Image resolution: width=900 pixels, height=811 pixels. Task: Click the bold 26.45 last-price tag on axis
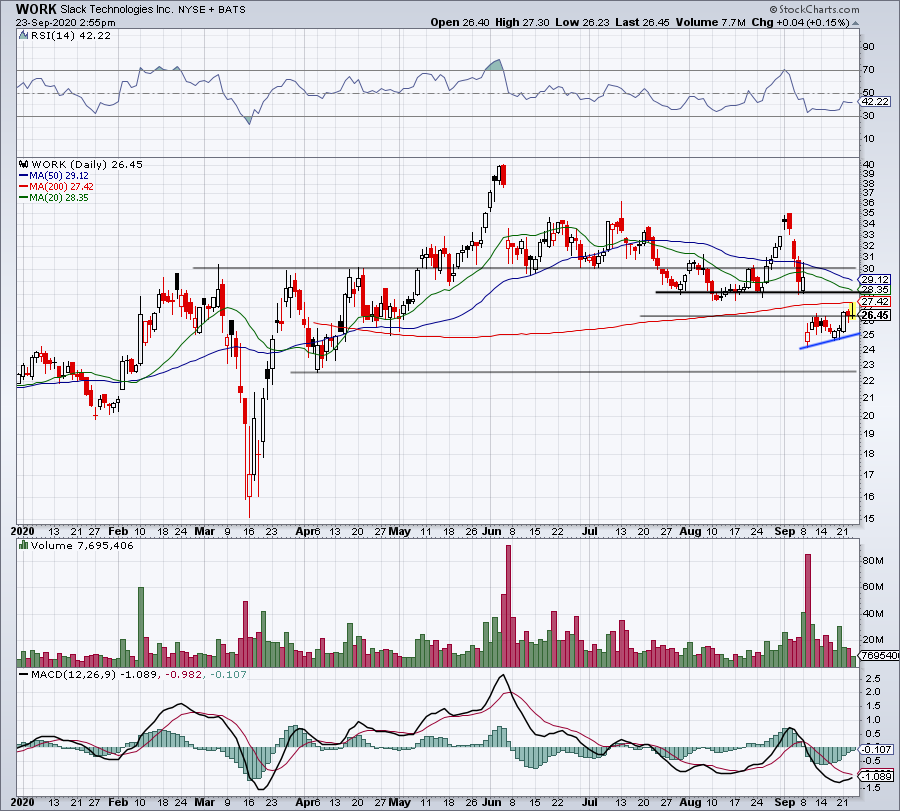875,315
